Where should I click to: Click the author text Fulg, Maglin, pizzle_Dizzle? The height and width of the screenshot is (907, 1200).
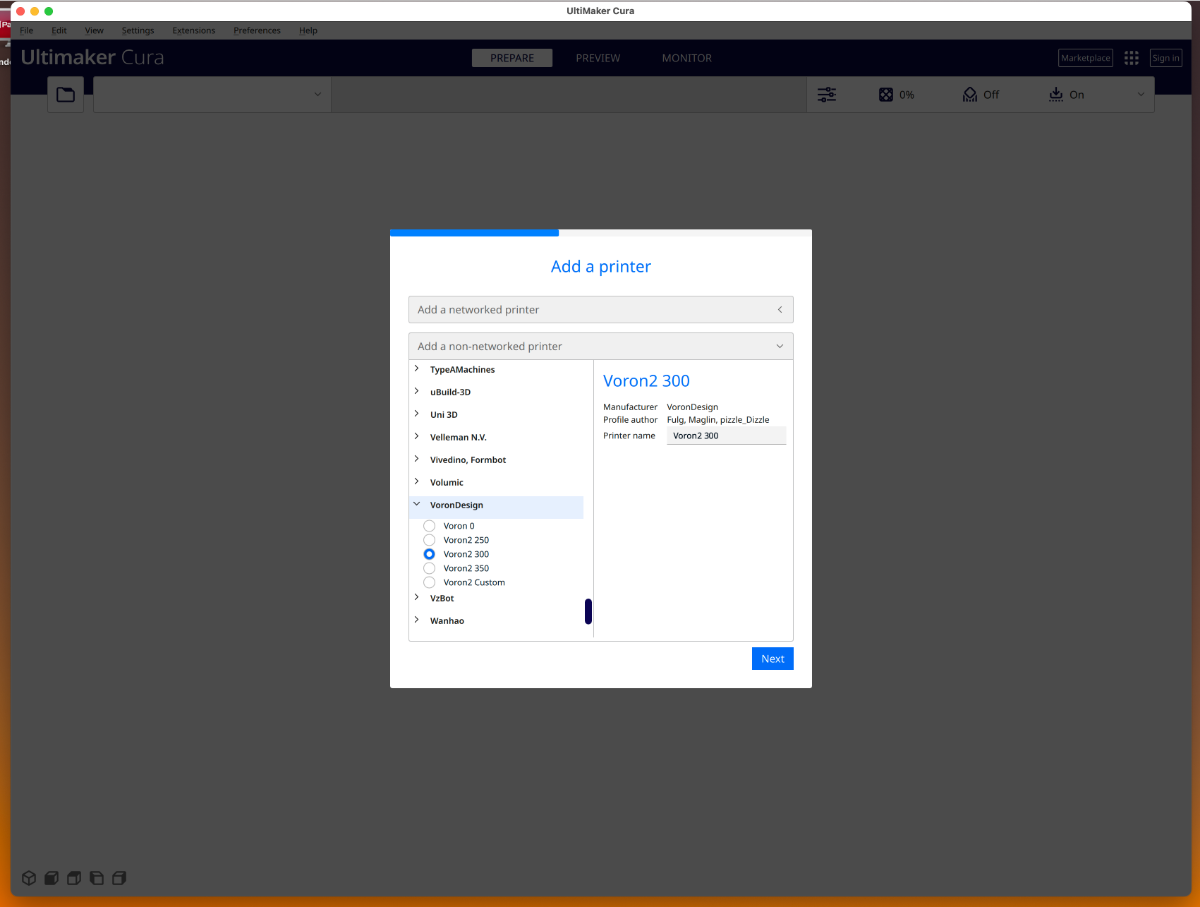tap(718, 420)
